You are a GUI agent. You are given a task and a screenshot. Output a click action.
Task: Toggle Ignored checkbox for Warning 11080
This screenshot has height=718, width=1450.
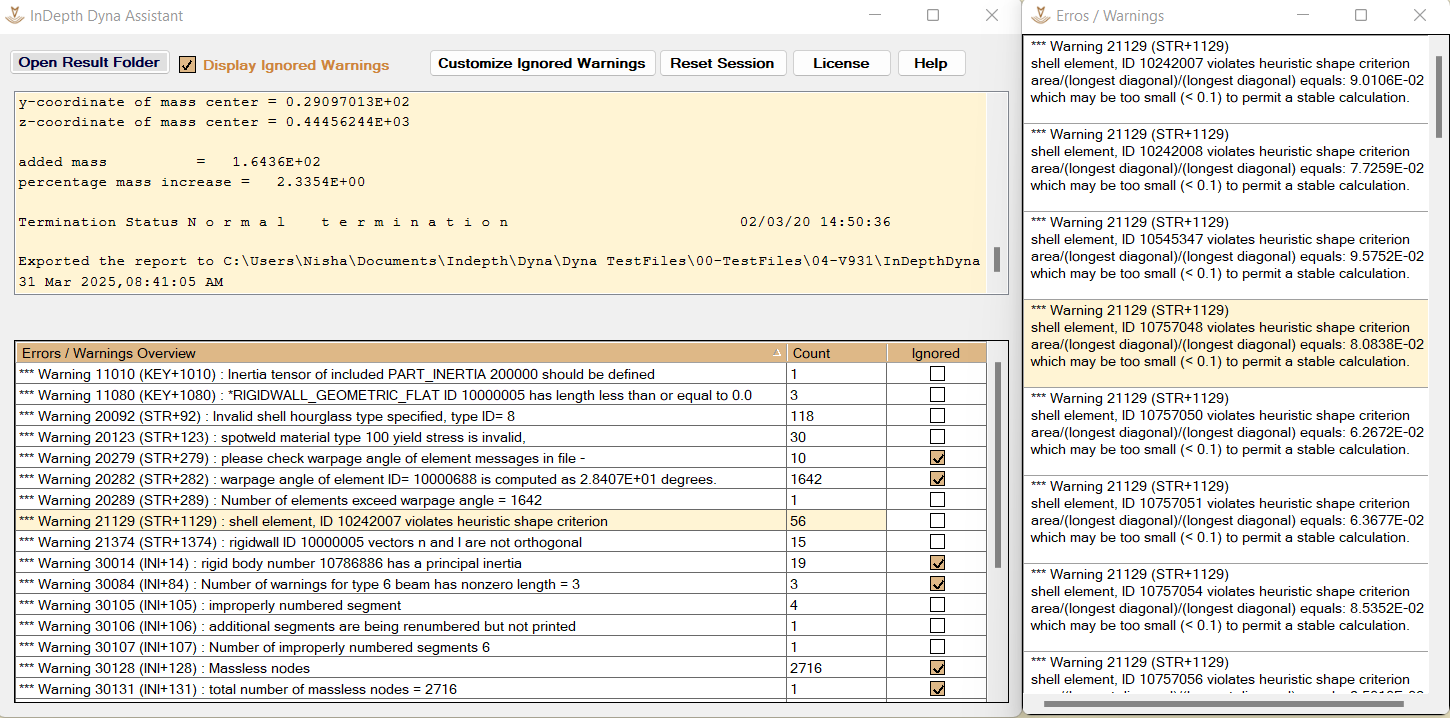[x=937, y=395]
